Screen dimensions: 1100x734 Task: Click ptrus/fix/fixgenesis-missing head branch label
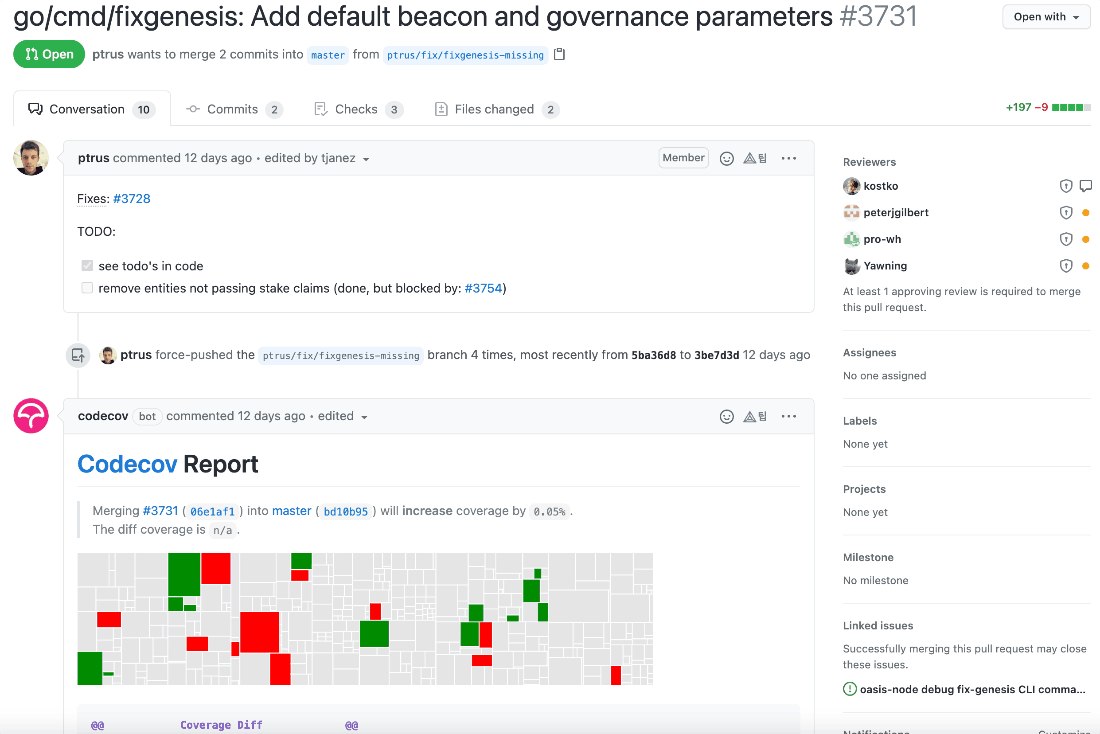coord(465,55)
